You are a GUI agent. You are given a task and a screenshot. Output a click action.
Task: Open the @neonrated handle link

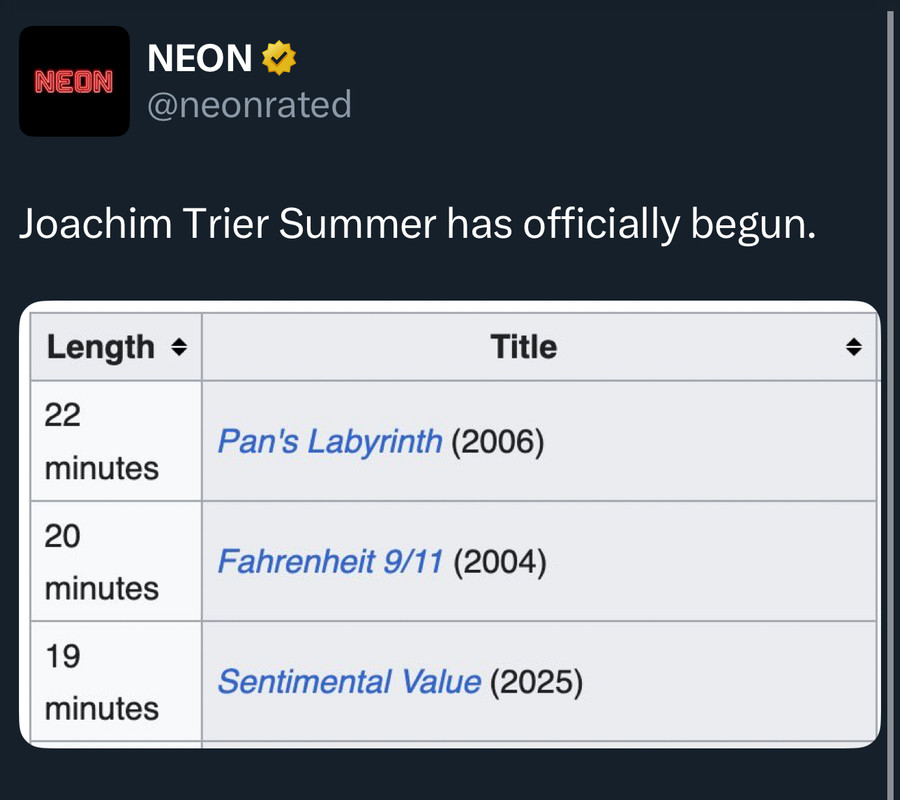249,104
